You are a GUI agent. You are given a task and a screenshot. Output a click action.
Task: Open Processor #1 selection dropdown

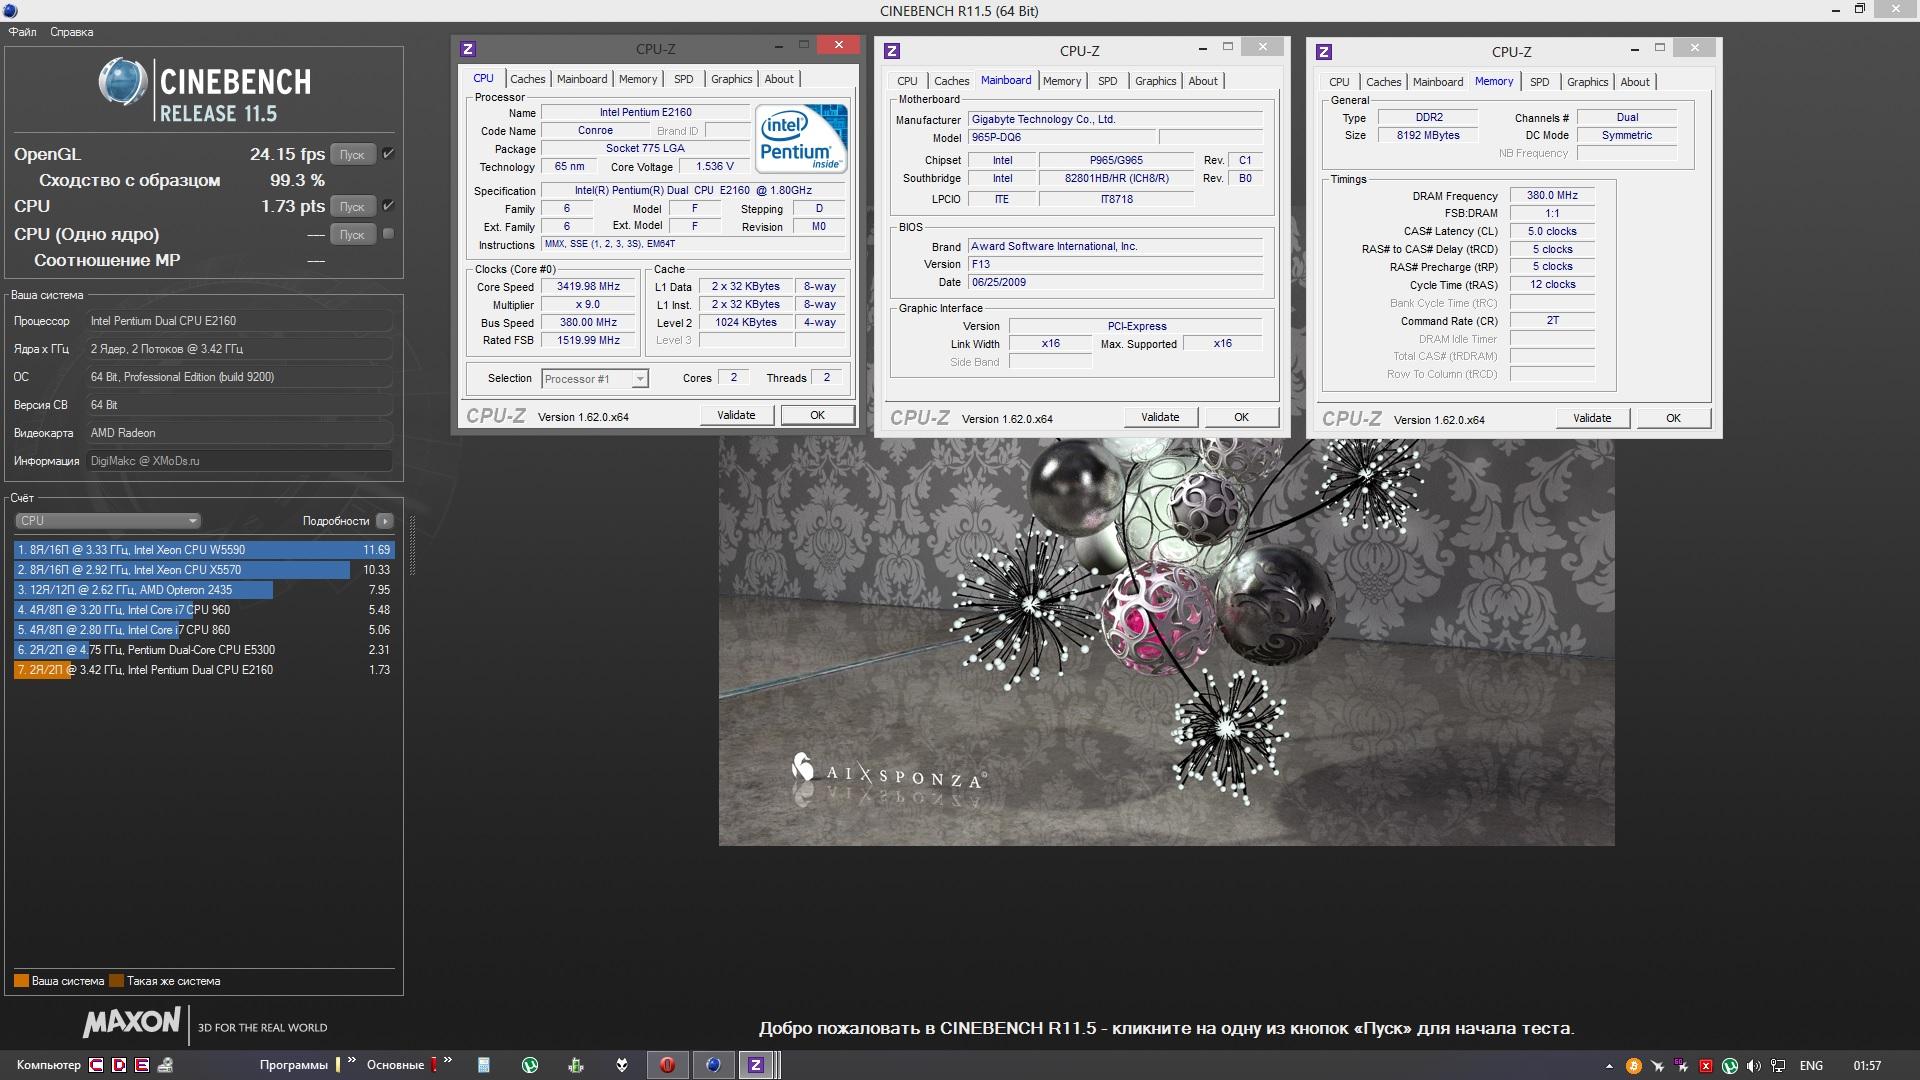[595, 379]
